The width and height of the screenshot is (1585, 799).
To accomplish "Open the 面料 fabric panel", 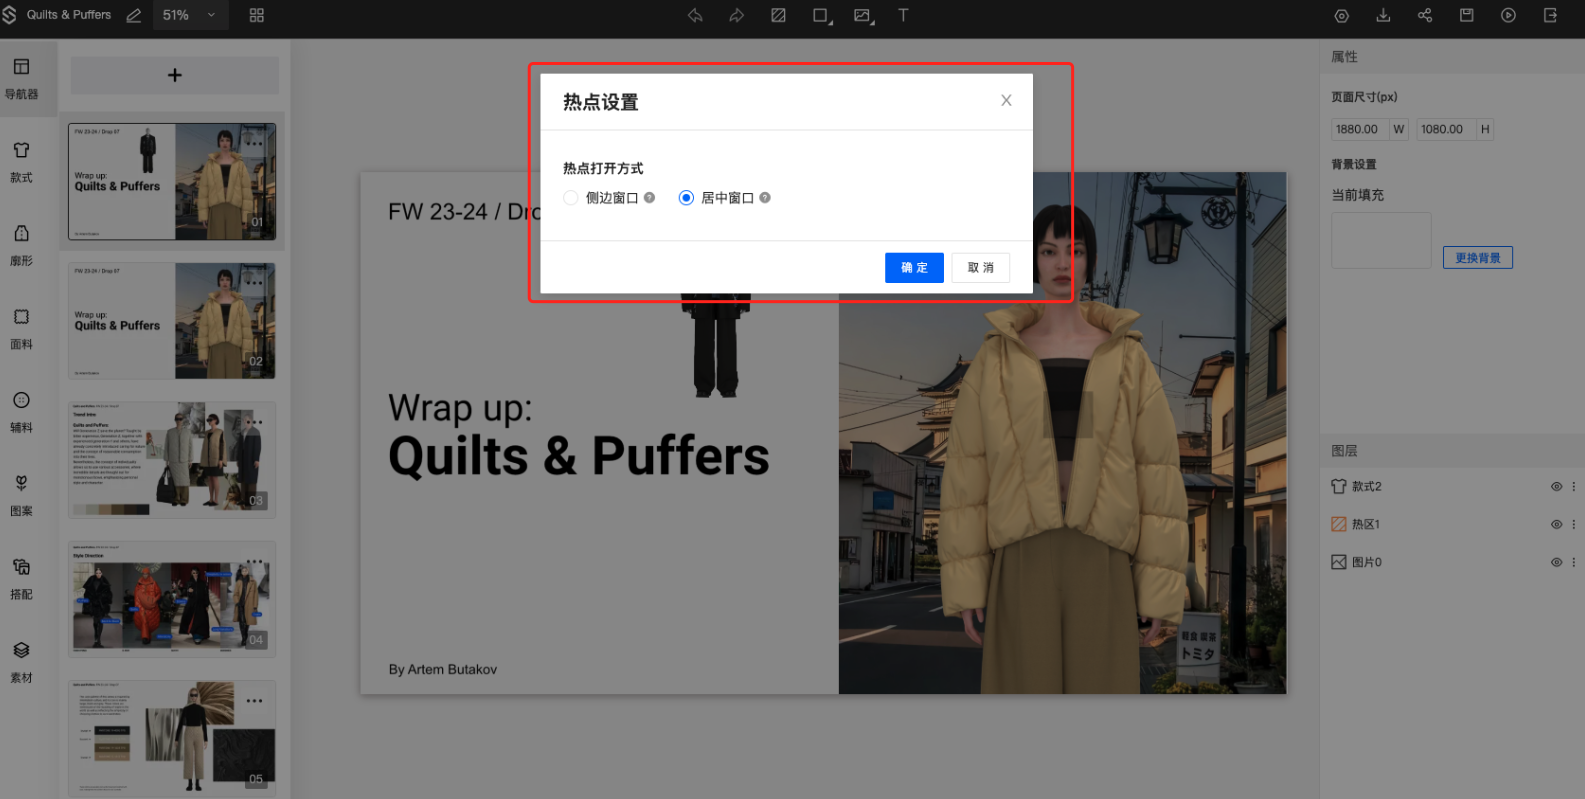I will [x=21, y=328].
